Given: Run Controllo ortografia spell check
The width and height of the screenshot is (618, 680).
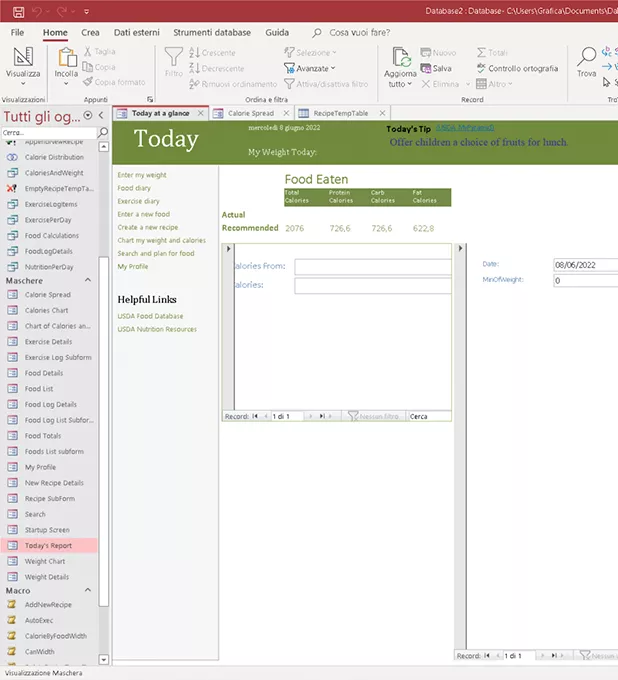Looking at the screenshot, I should pos(518,68).
